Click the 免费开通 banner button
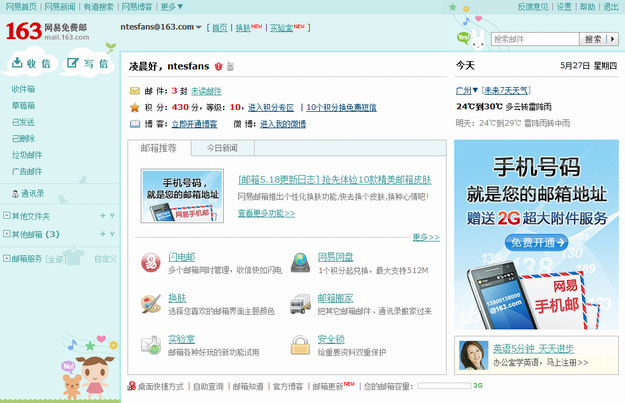The height and width of the screenshot is (403, 625). (x=536, y=242)
